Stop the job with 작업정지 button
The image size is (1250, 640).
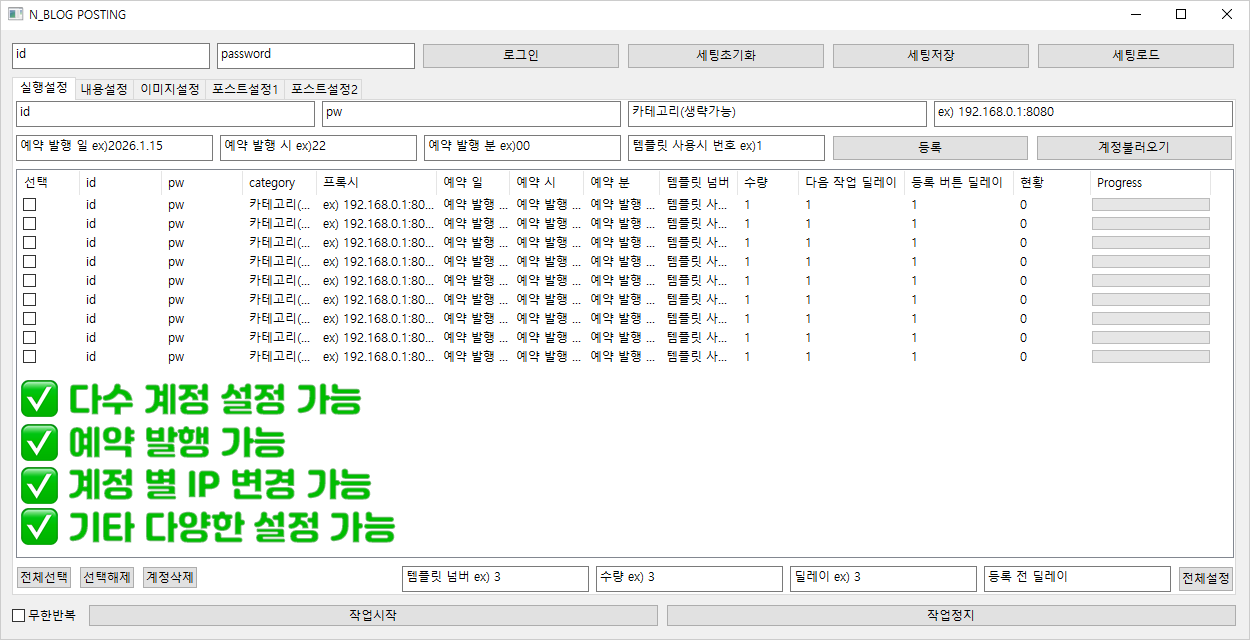950,615
